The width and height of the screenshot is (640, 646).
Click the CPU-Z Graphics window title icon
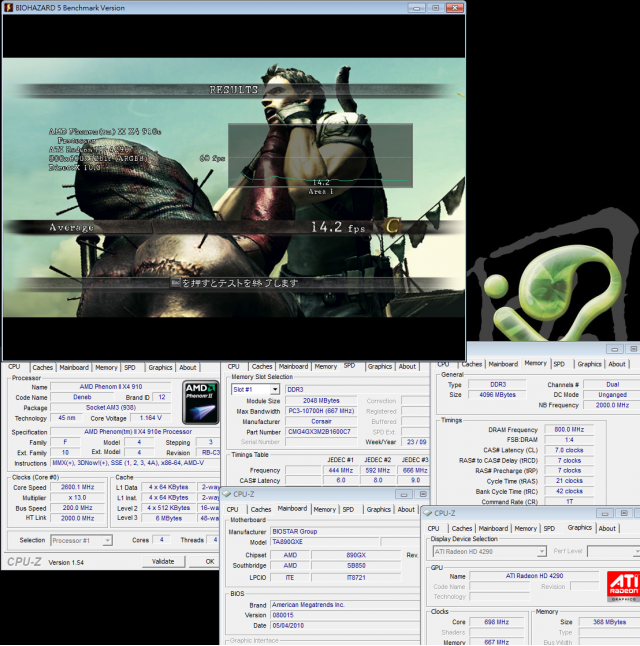(x=428, y=513)
